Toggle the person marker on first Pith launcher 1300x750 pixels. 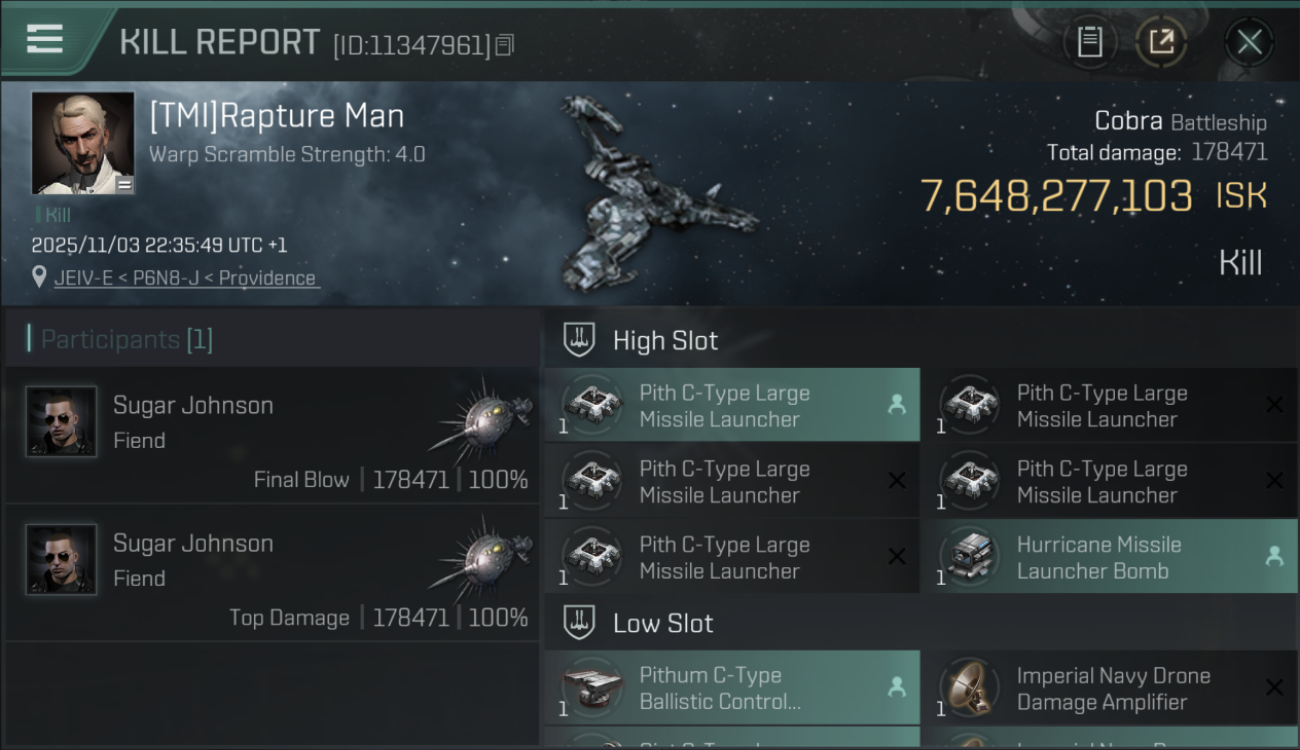pos(897,405)
